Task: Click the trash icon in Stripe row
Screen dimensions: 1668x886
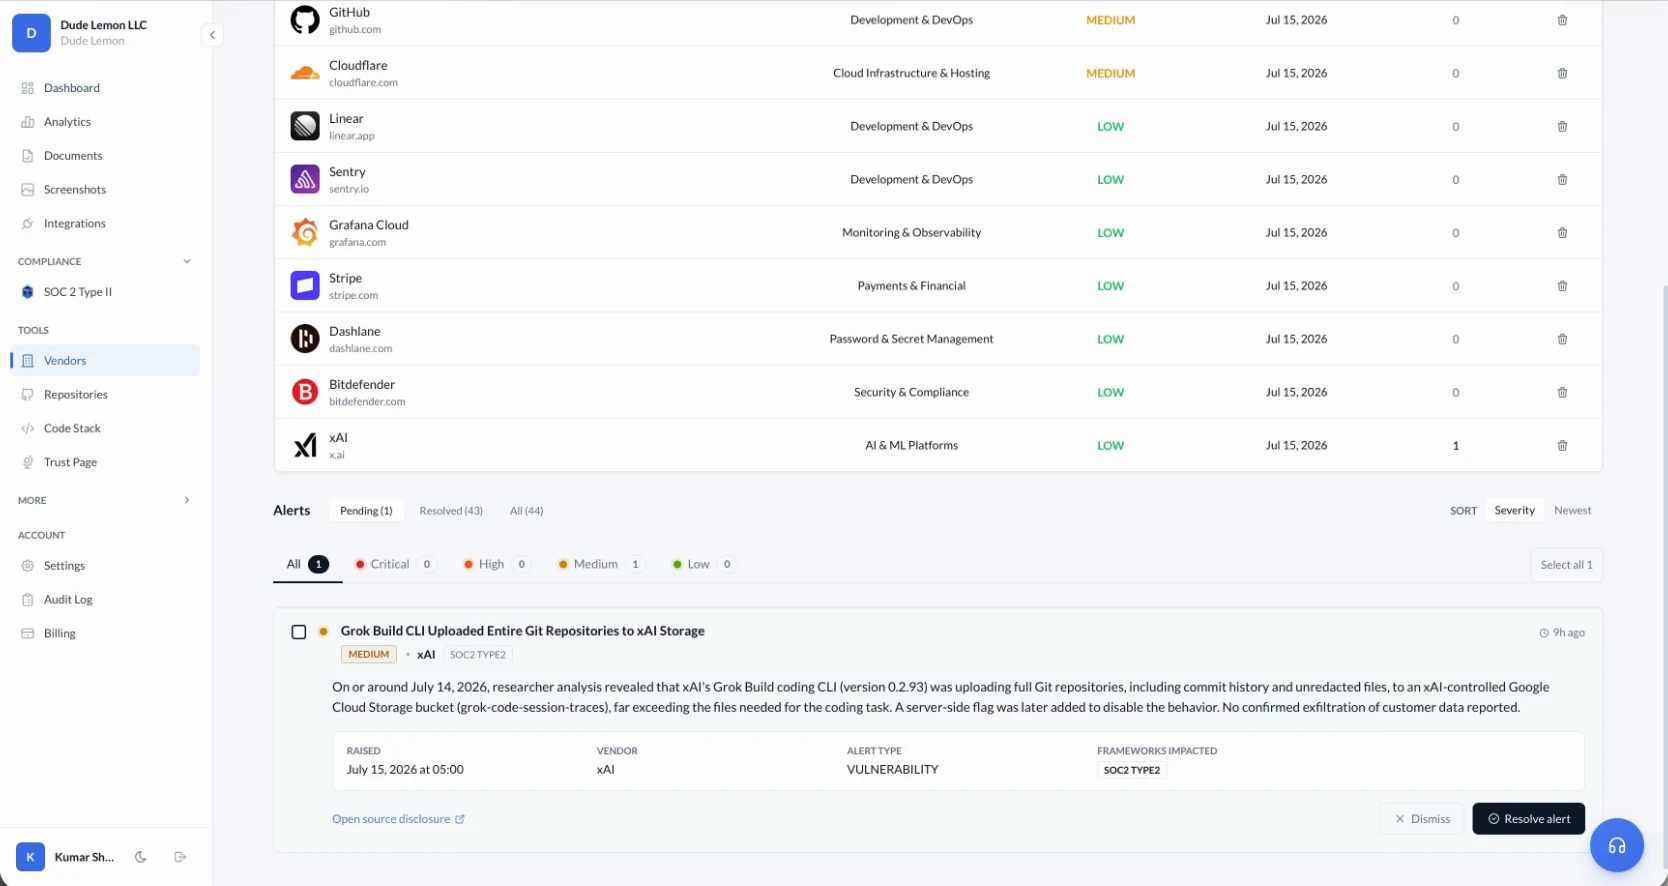Action: [x=1562, y=286]
